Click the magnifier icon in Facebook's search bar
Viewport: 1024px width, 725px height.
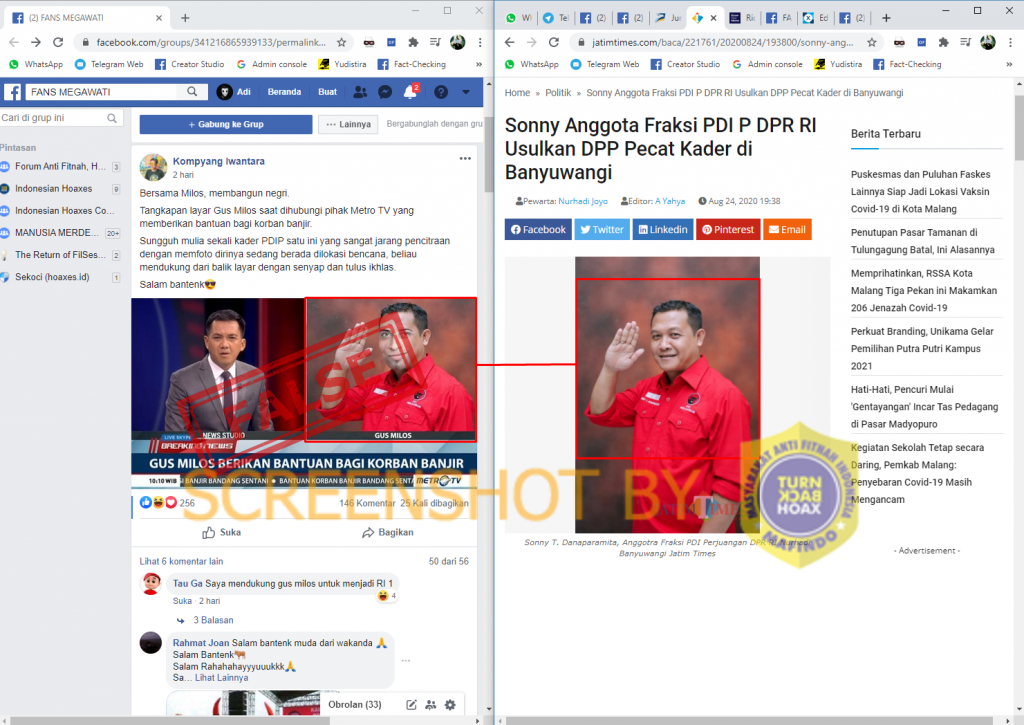click(x=192, y=91)
